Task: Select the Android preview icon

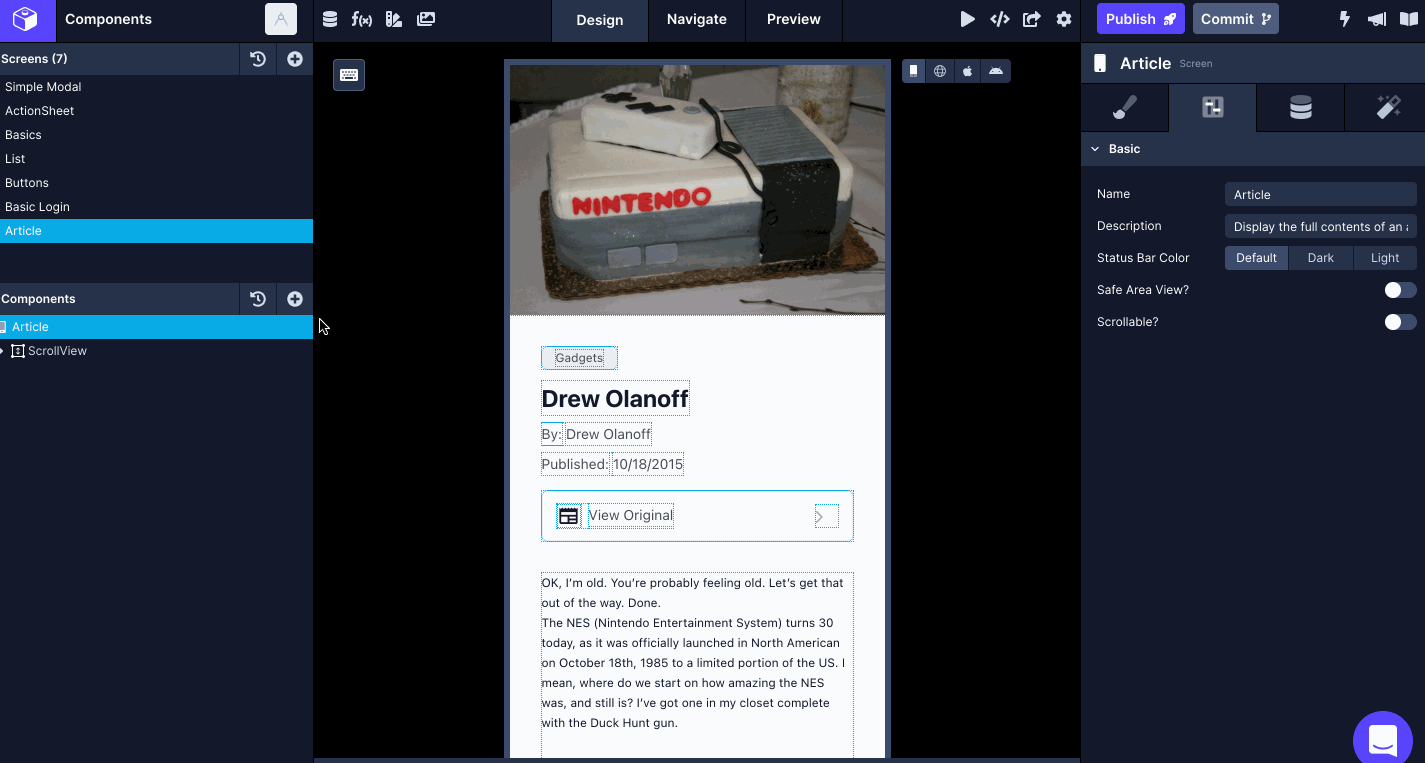Action: coord(995,71)
